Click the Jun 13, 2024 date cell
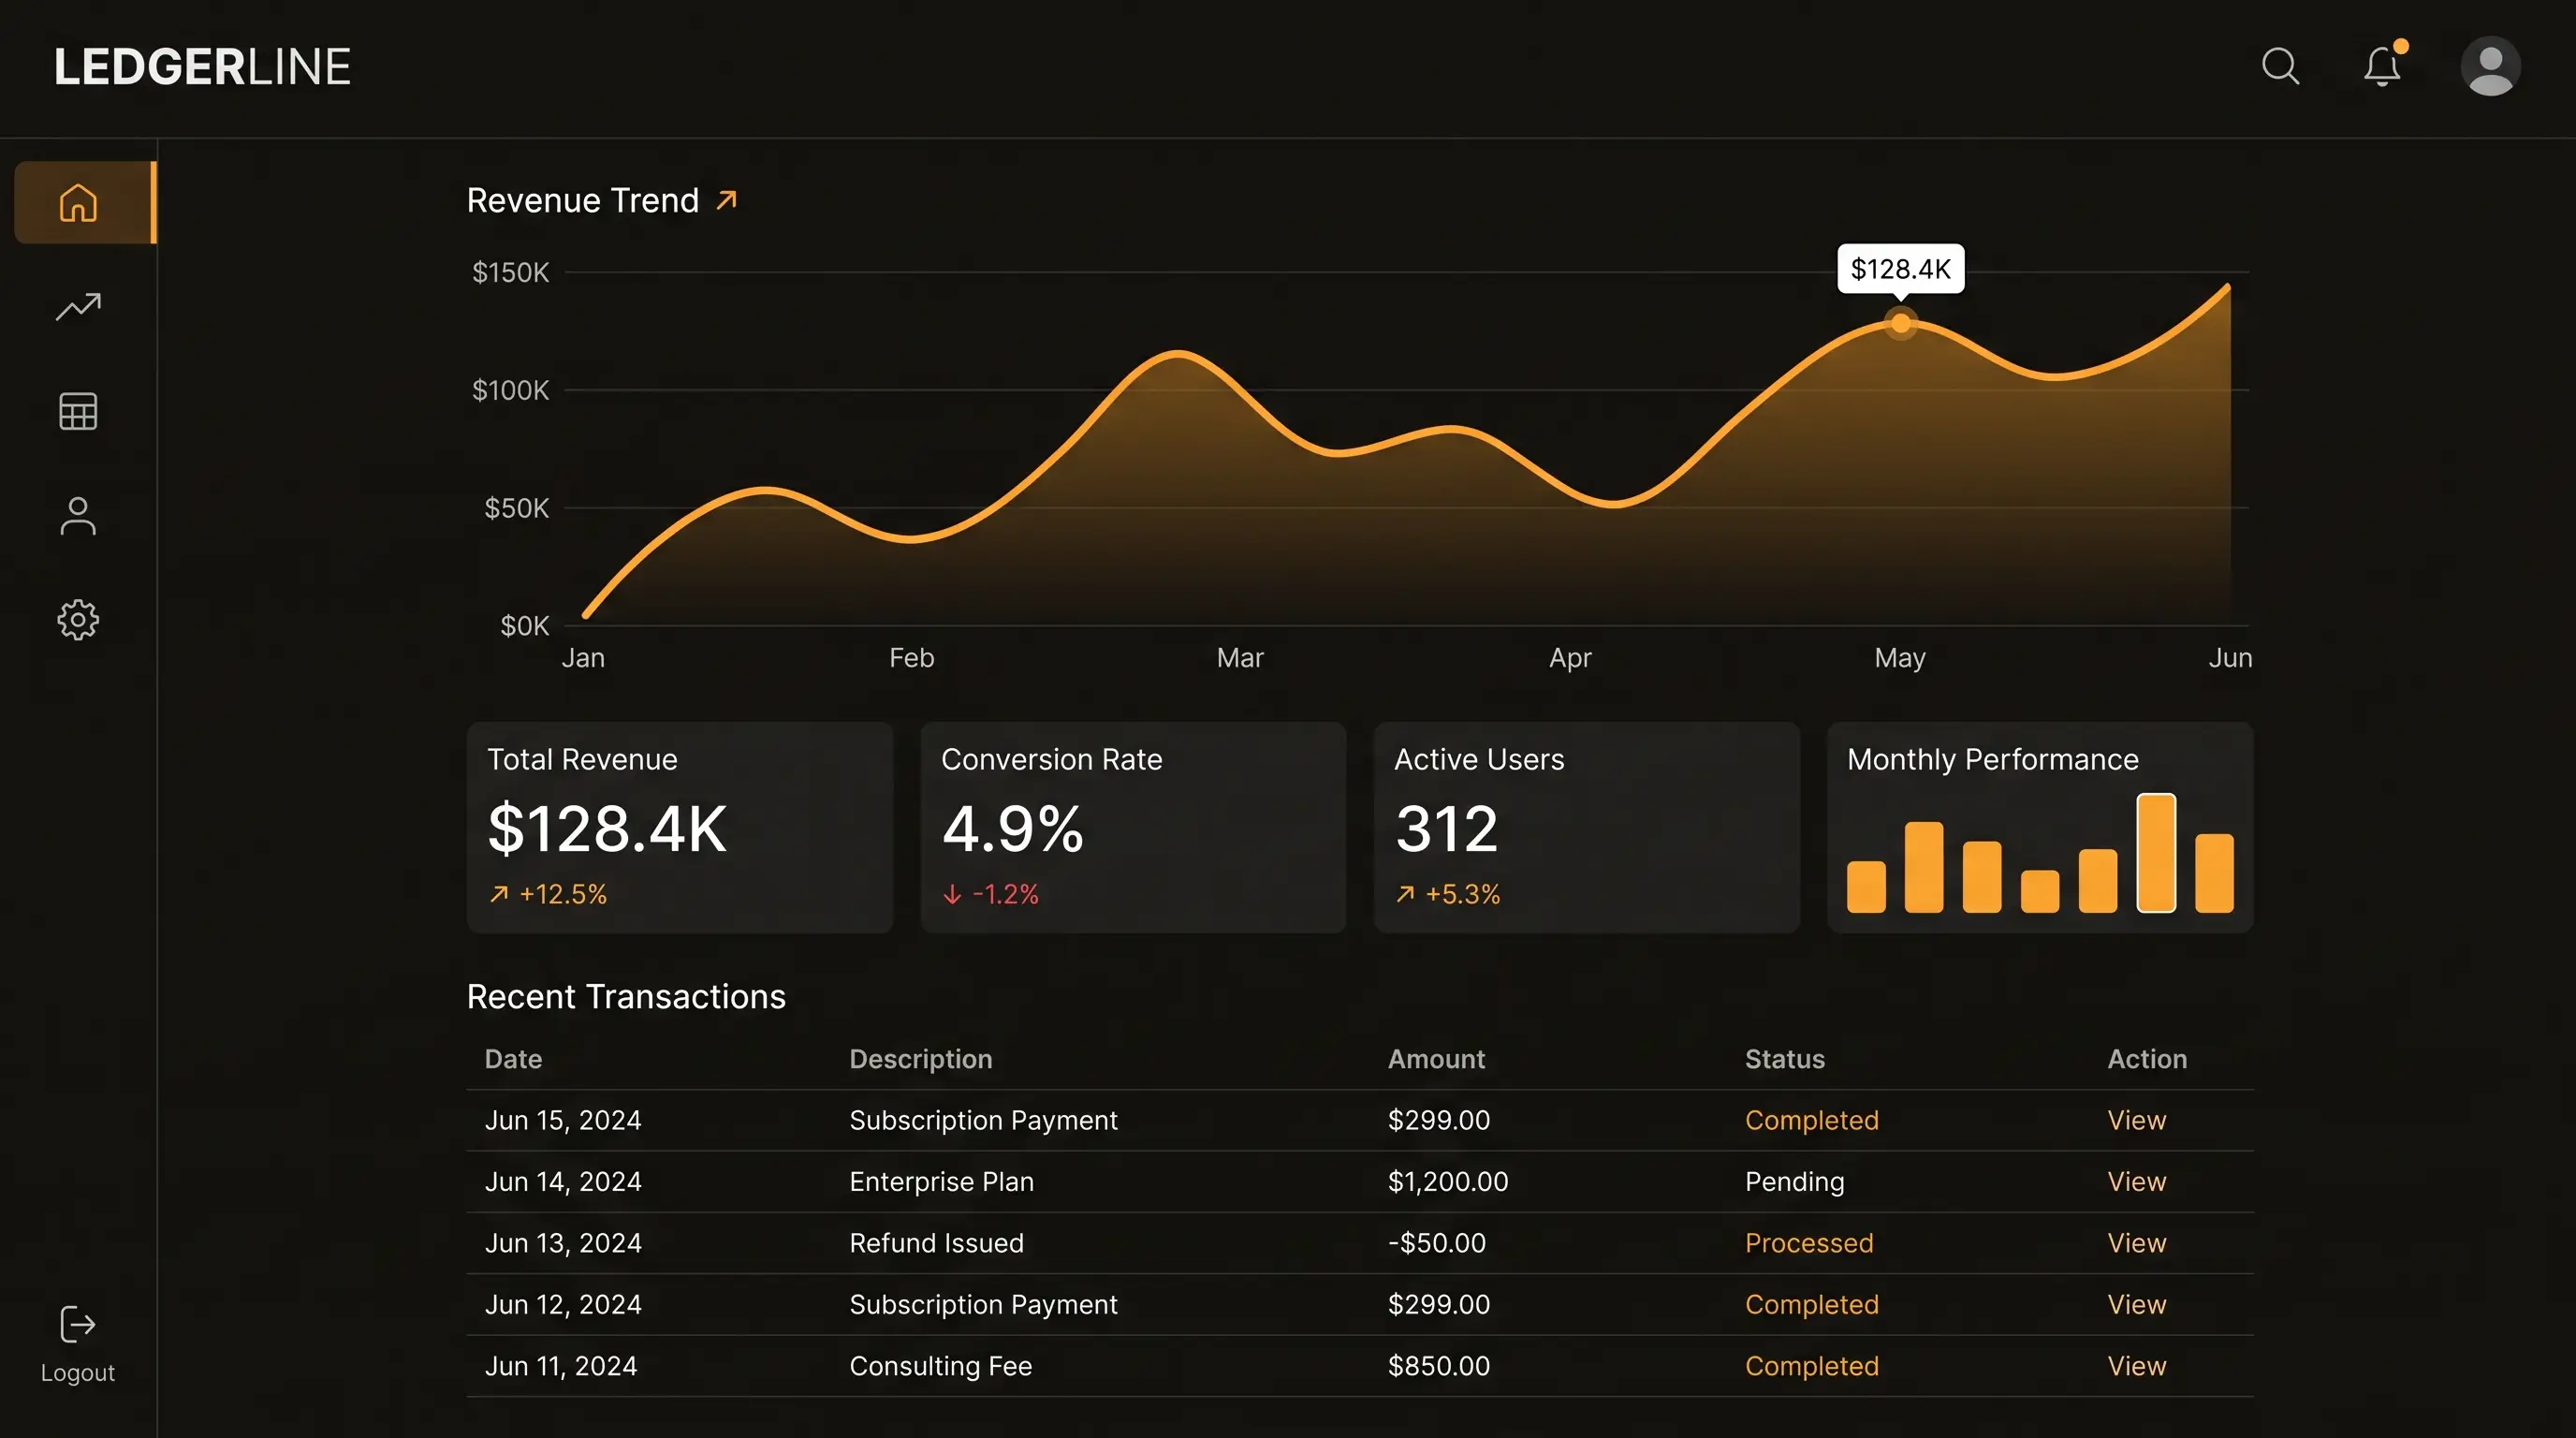Viewport: 2576px width, 1438px height. (563, 1244)
